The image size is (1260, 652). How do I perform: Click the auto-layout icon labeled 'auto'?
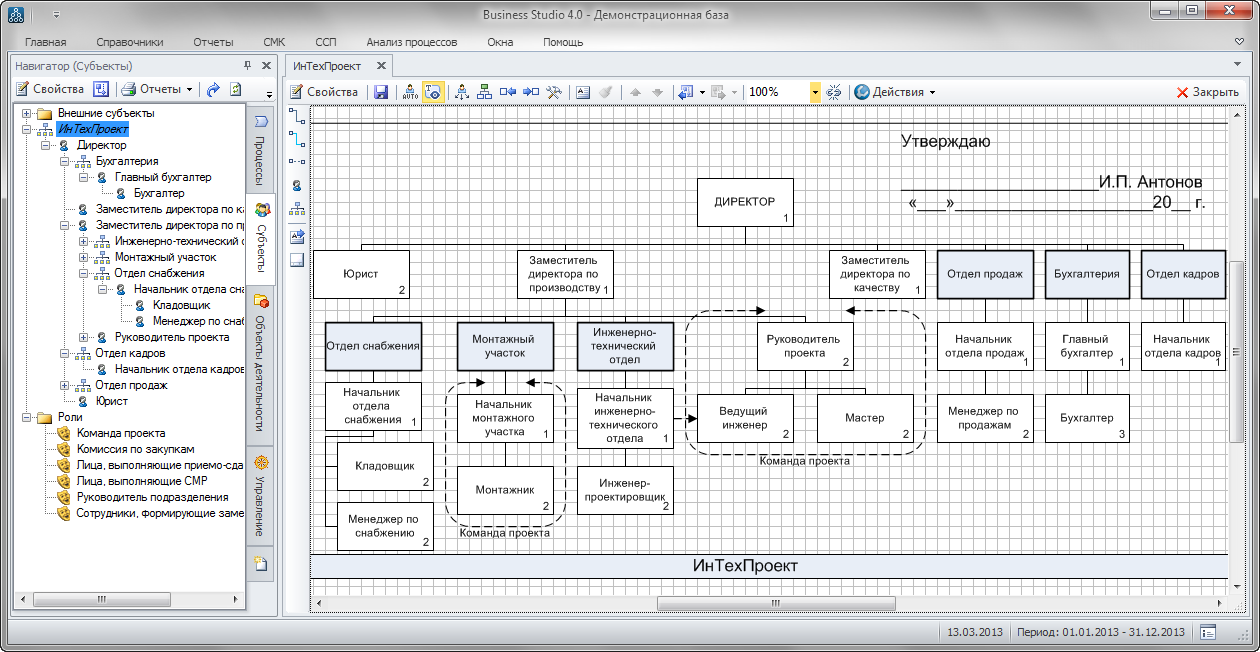(410, 92)
